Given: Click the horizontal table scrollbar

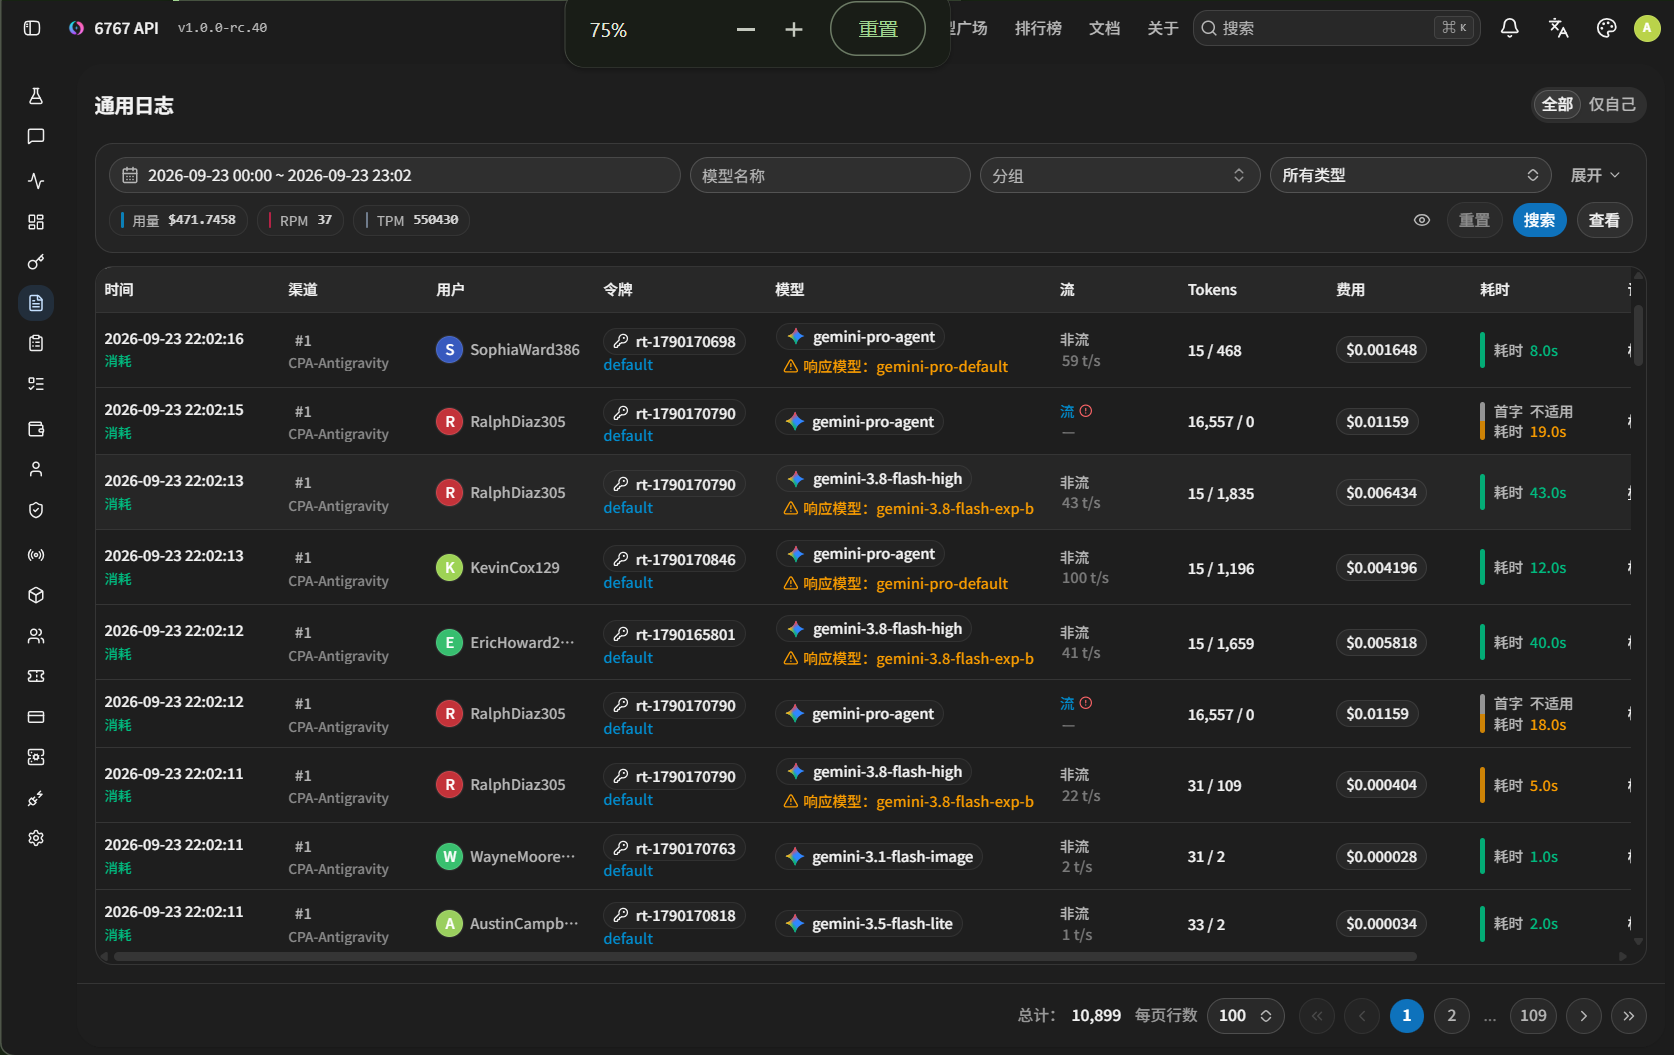Looking at the screenshot, I should click(765, 957).
